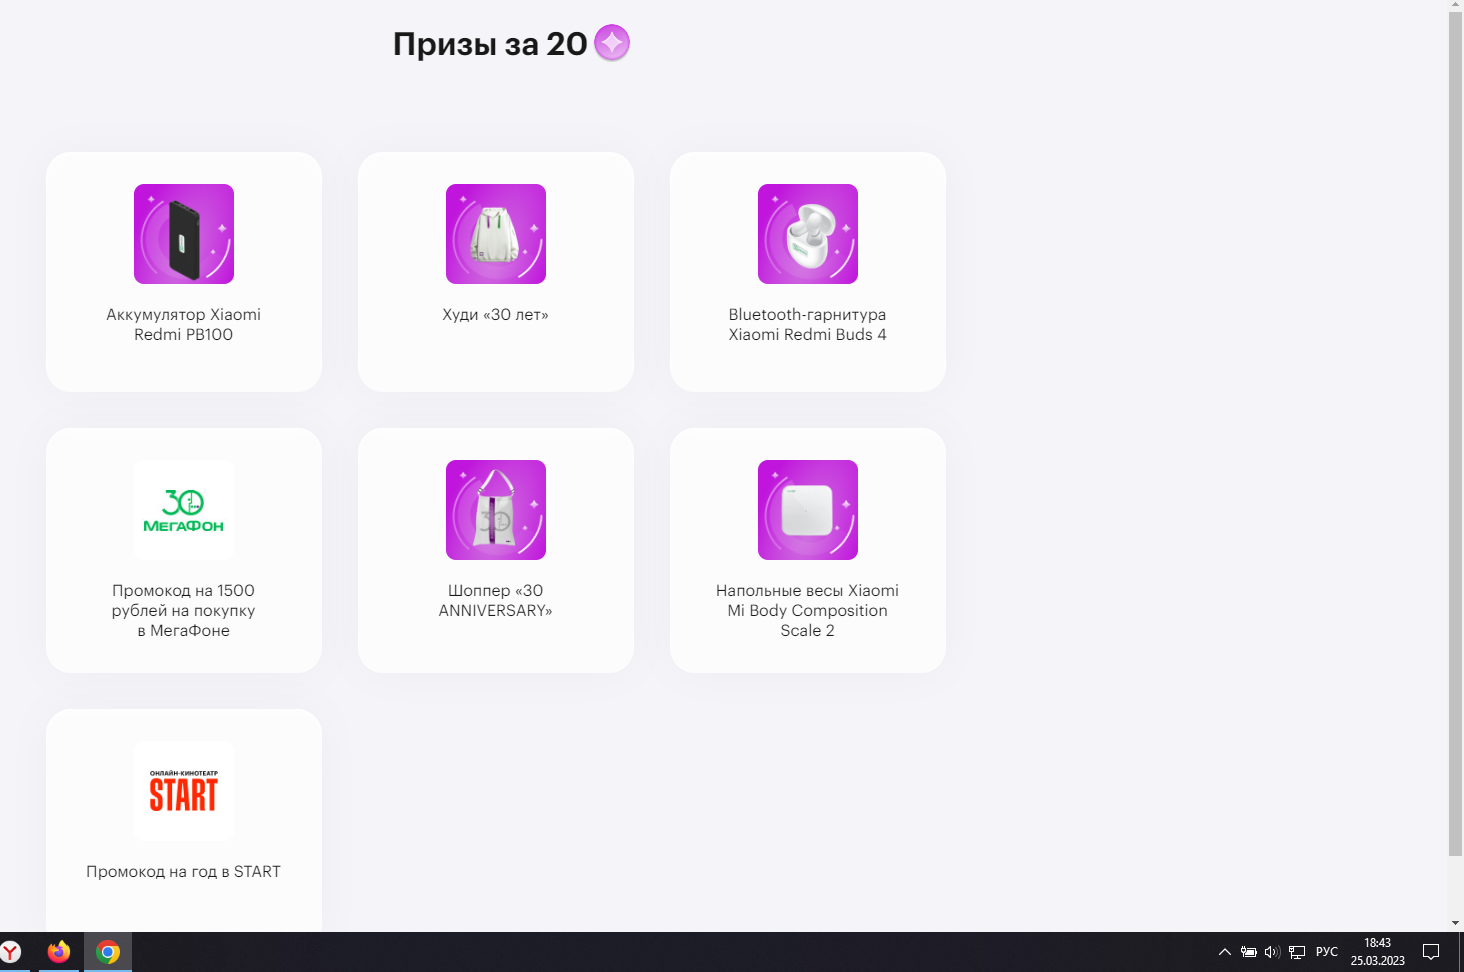Change the РУС input language indicator
Viewport: 1464px width, 972px height.
pos(1327,952)
